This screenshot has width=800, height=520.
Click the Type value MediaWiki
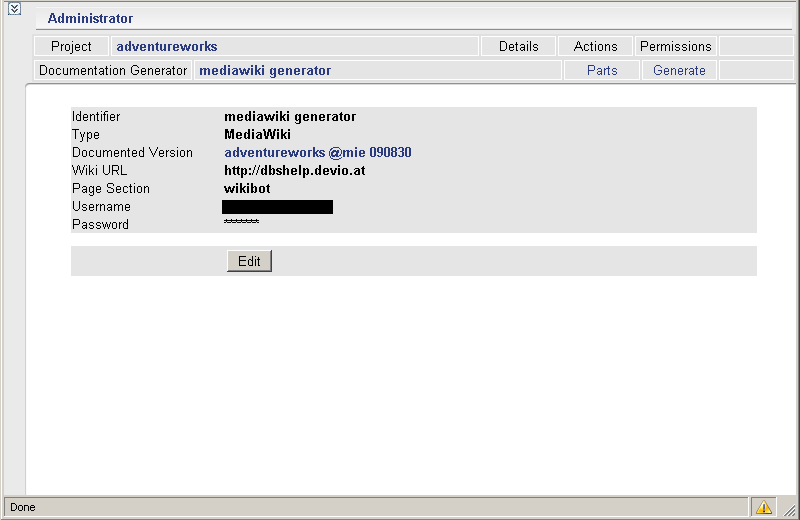coord(257,135)
